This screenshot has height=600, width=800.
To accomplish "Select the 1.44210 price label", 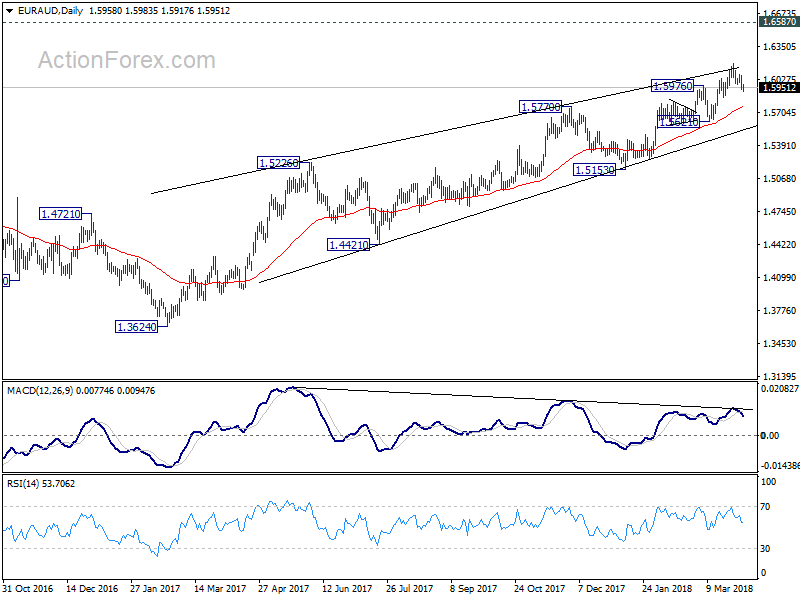I will [x=348, y=245].
